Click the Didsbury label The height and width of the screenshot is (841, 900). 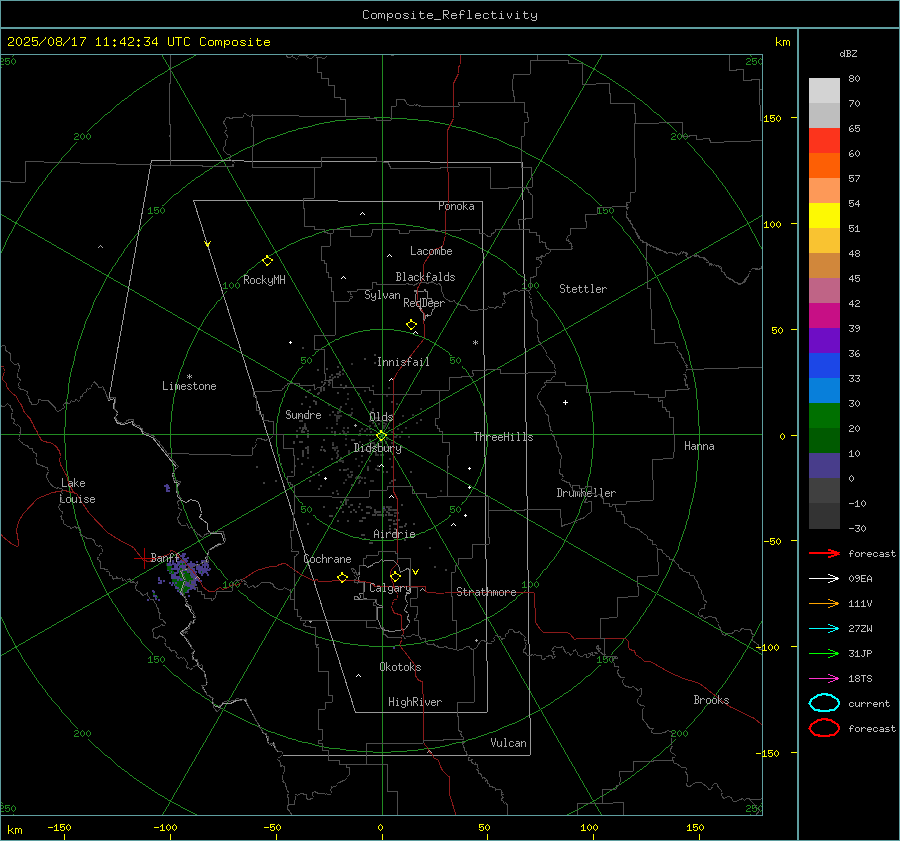pyautogui.click(x=377, y=448)
